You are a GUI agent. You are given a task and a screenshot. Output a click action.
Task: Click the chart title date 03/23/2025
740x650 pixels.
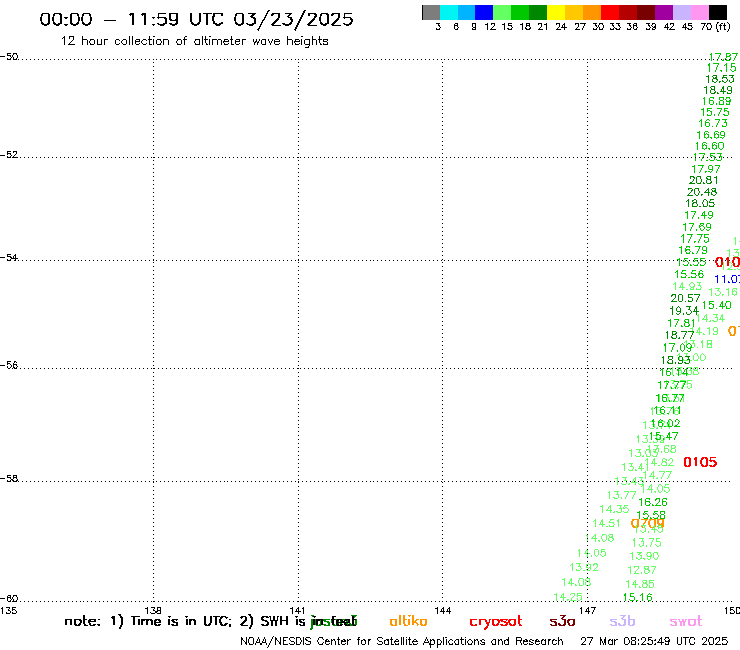[293, 19]
